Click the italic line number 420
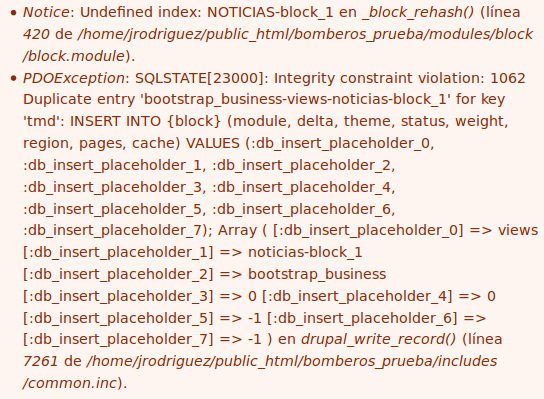Screen dimensions: 544x399 [36, 34]
